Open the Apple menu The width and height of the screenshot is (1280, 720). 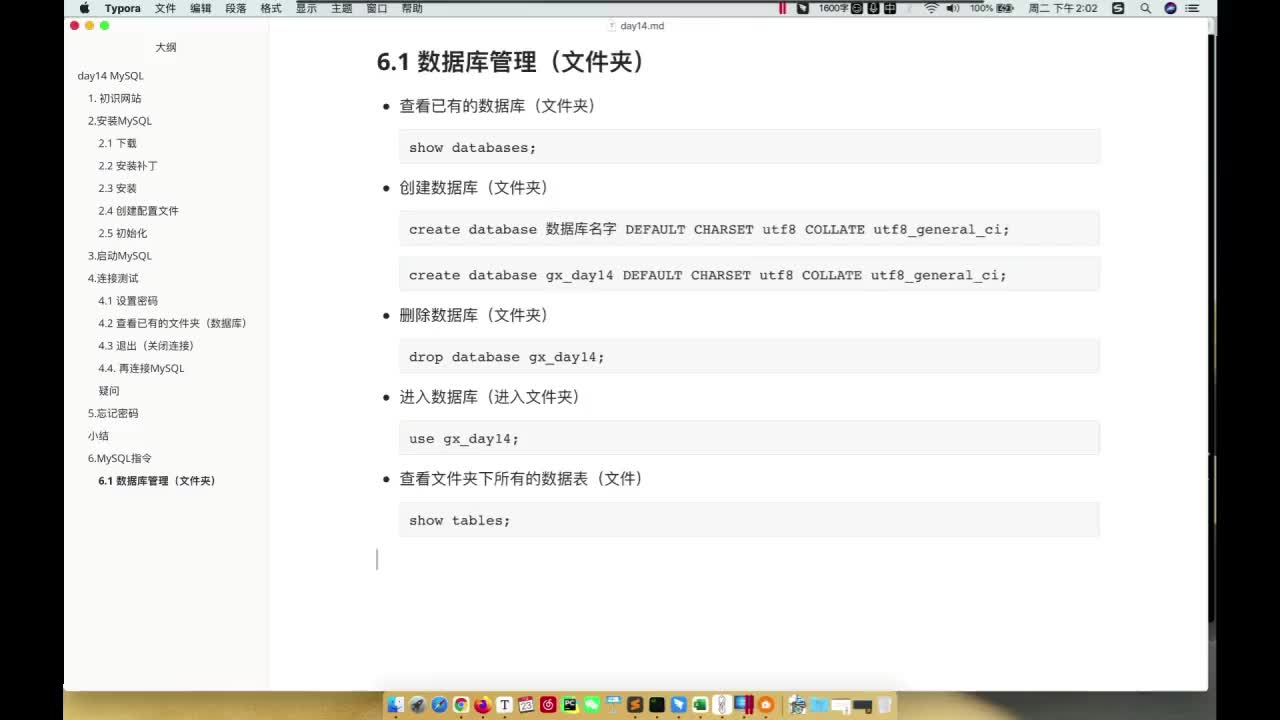tap(85, 8)
